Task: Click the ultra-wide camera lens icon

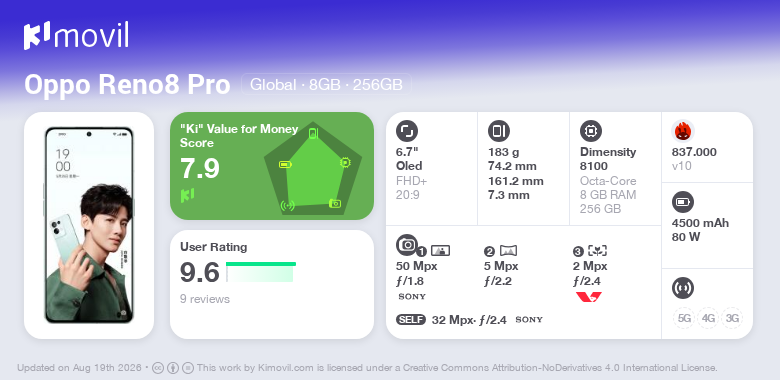Action: click(508, 251)
